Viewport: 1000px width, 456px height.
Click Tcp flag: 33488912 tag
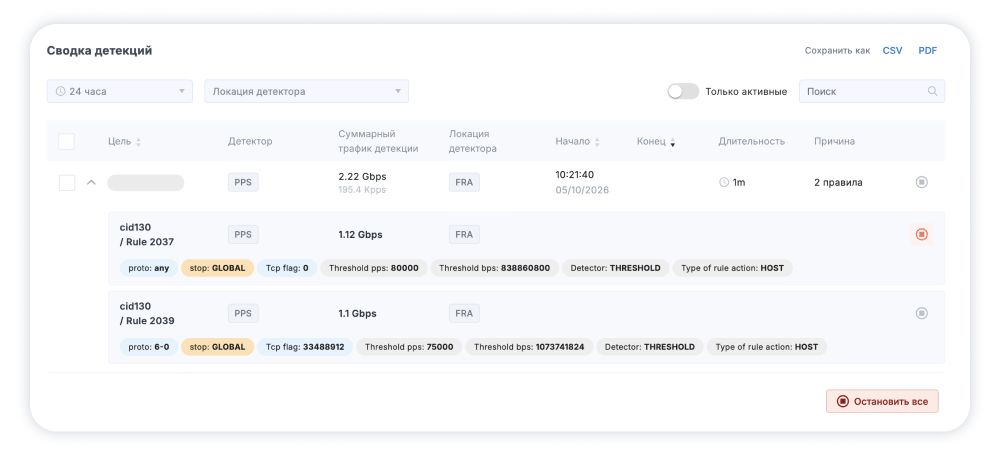[x=305, y=347]
